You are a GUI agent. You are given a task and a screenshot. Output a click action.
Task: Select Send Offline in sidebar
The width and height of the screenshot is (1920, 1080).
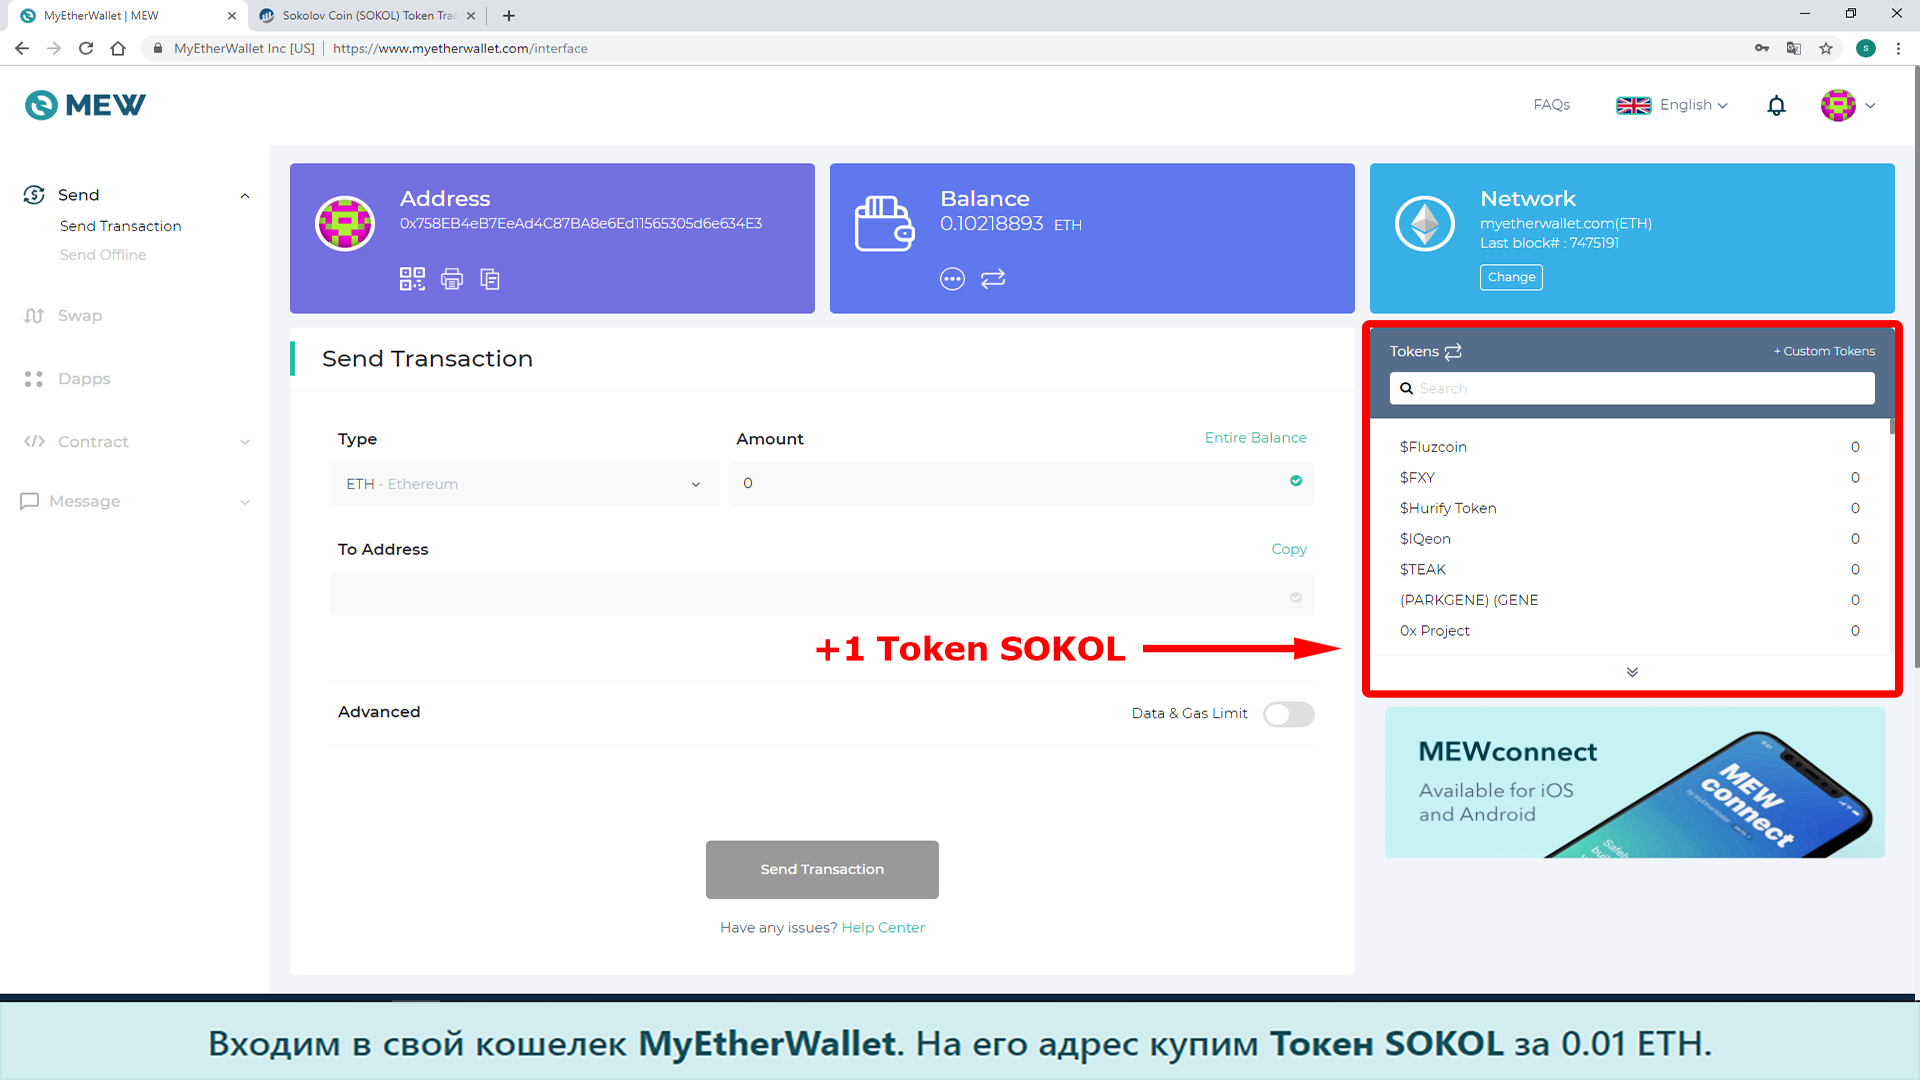103,255
